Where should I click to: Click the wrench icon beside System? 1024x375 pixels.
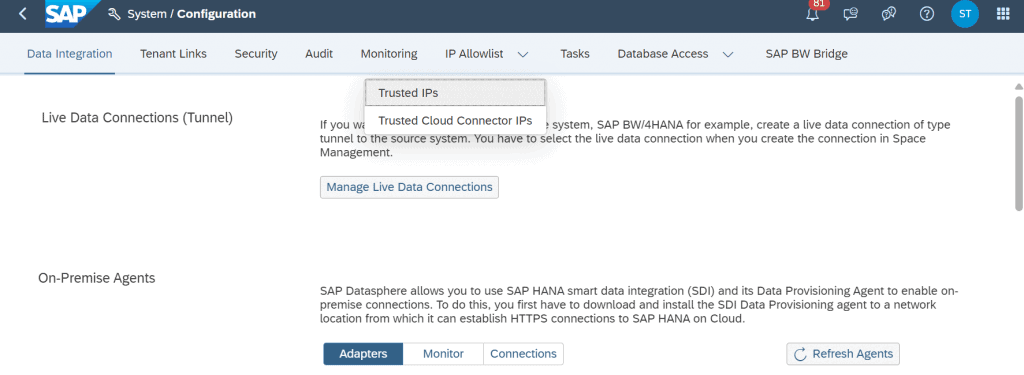coord(114,14)
